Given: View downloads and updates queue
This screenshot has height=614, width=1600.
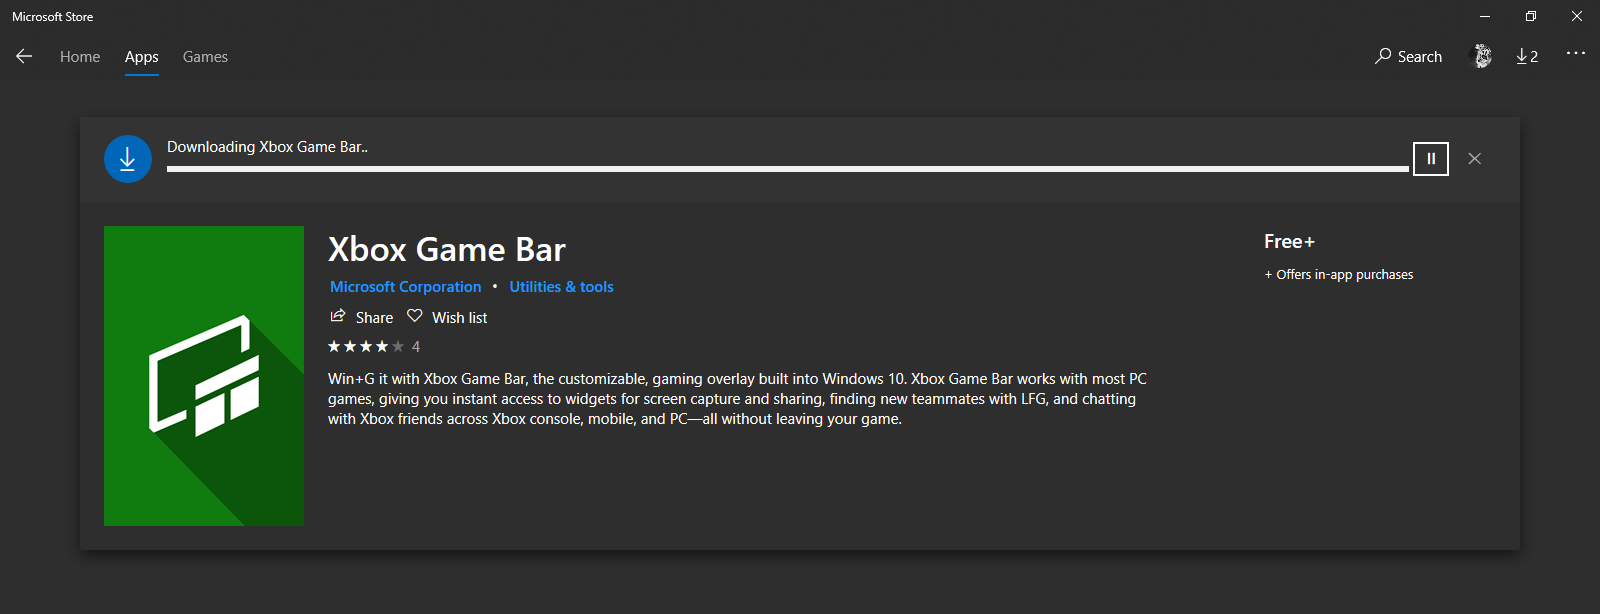Looking at the screenshot, I should (1527, 56).
